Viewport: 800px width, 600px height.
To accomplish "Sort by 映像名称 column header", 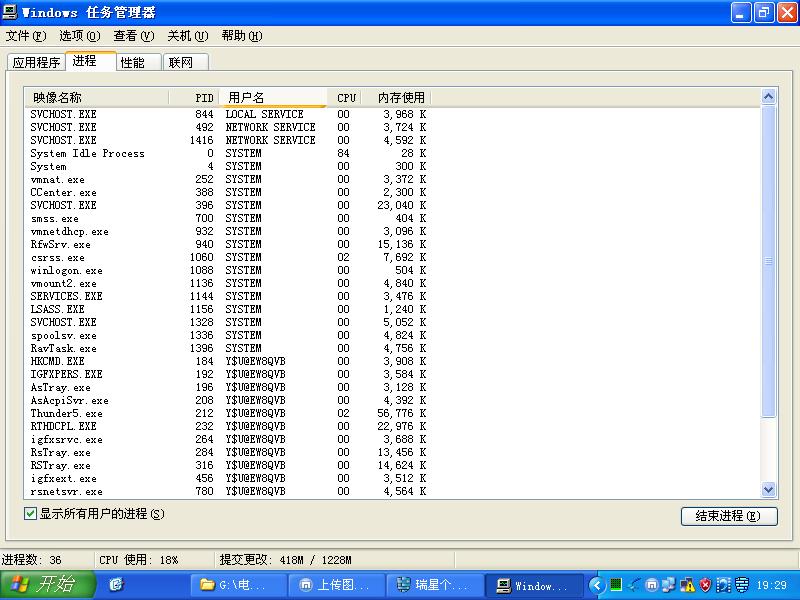I will (x=97, y=97).
